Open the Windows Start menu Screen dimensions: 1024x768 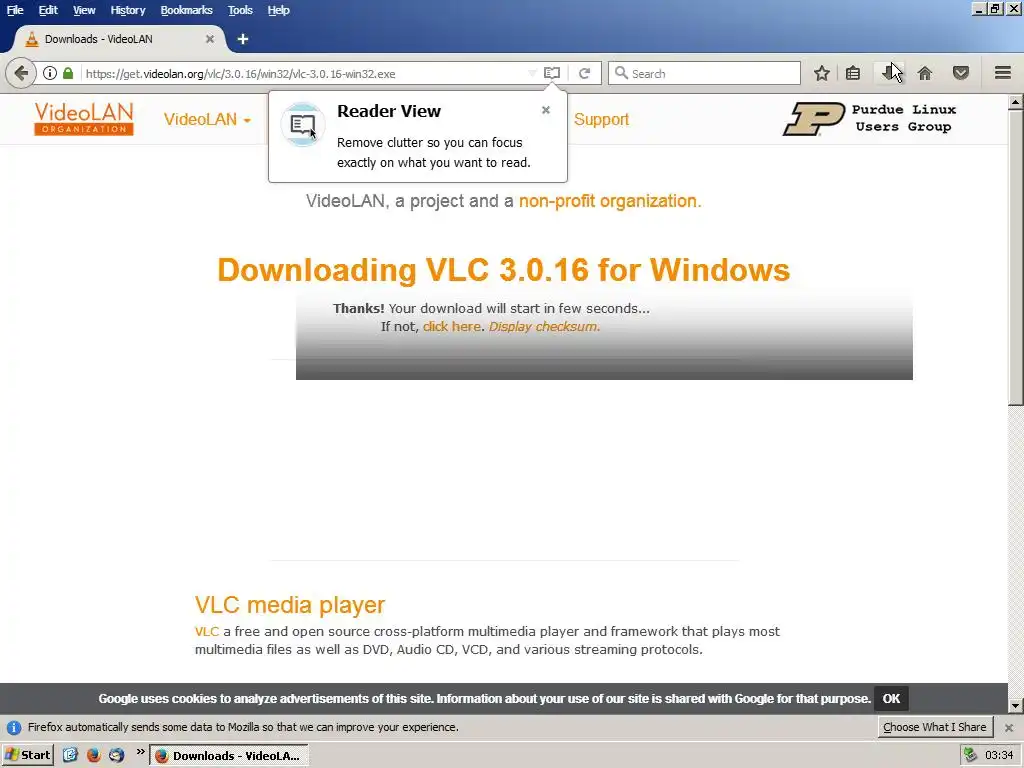pyautogui.click(x=27, y=755)
